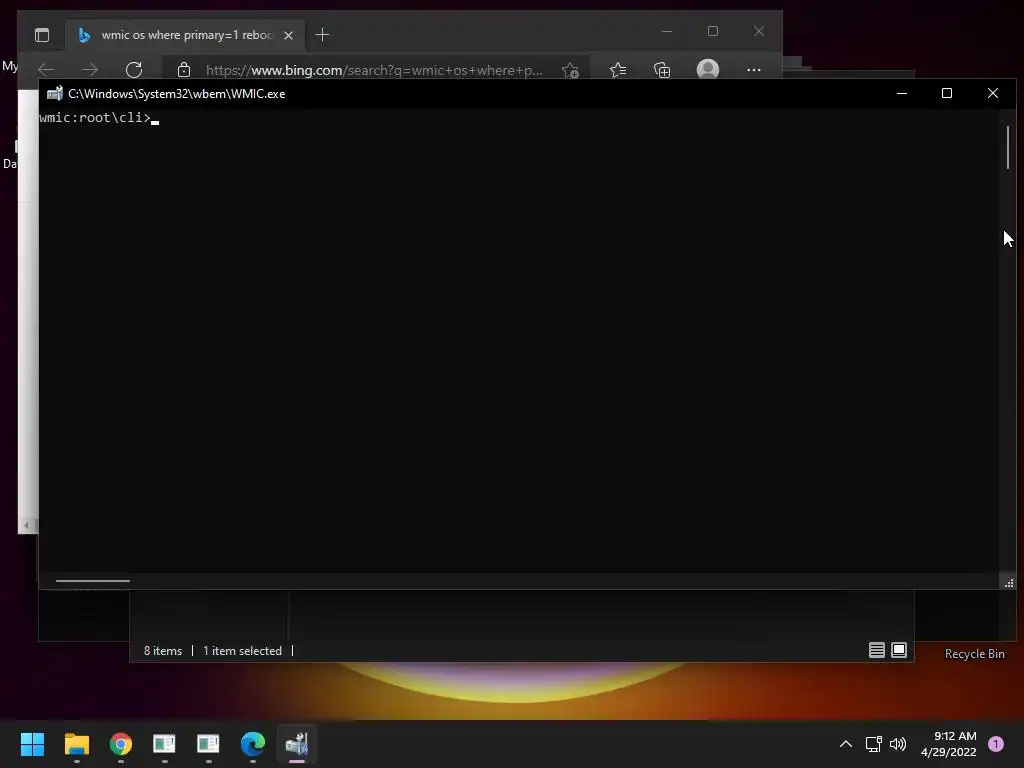Image resolution: width=1024 pixels, height=768 pixels.
Task: Maximize the Edge browser window
Action: (x=712, y=31)
